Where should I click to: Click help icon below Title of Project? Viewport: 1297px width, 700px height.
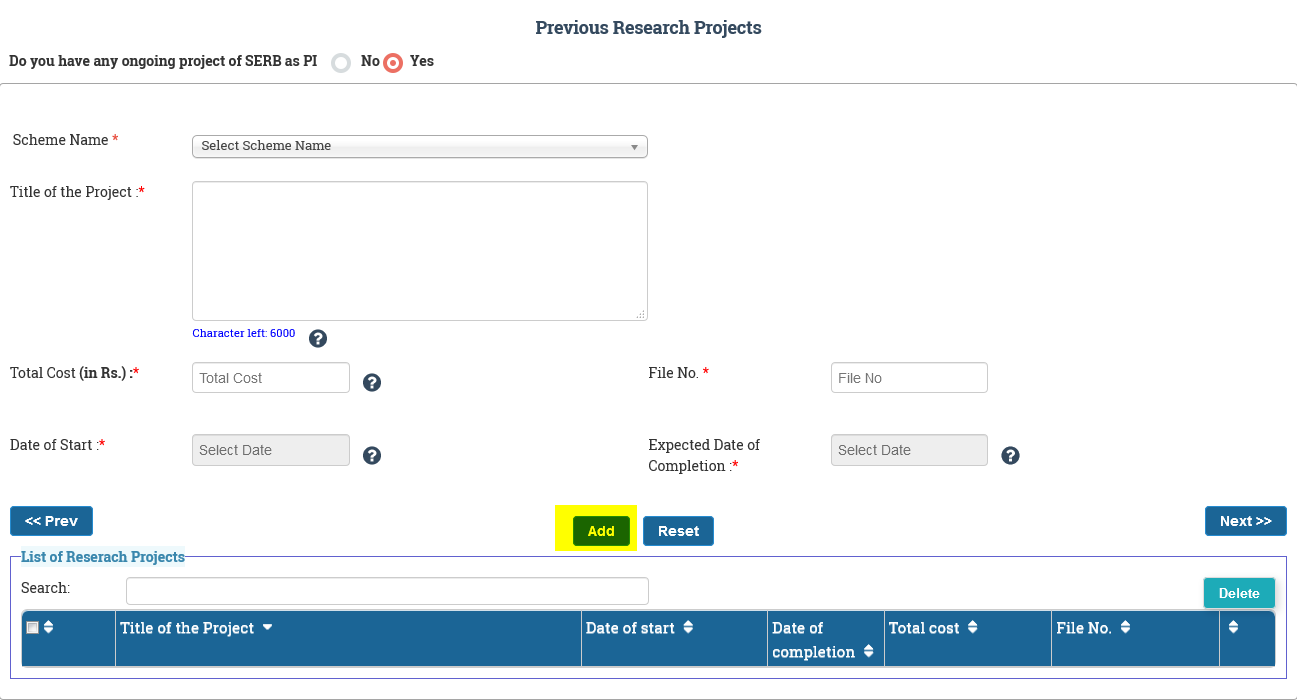pos(318,338)
